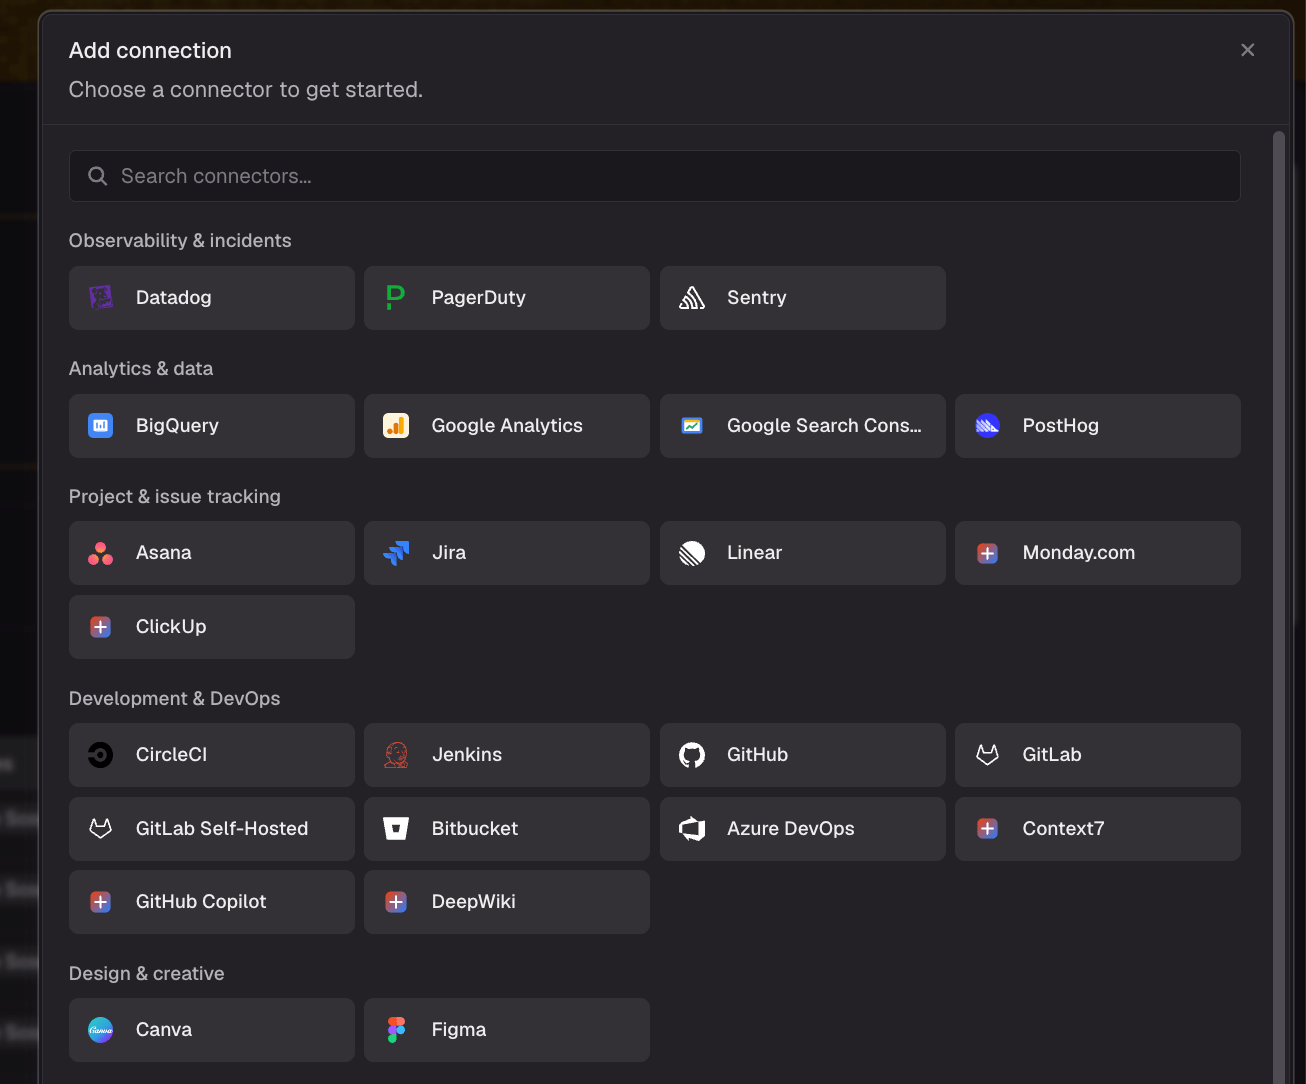Screen dimensions: 1306x1084
Task: Pick the Google Analytics connector label
Action: click(507, 426)
